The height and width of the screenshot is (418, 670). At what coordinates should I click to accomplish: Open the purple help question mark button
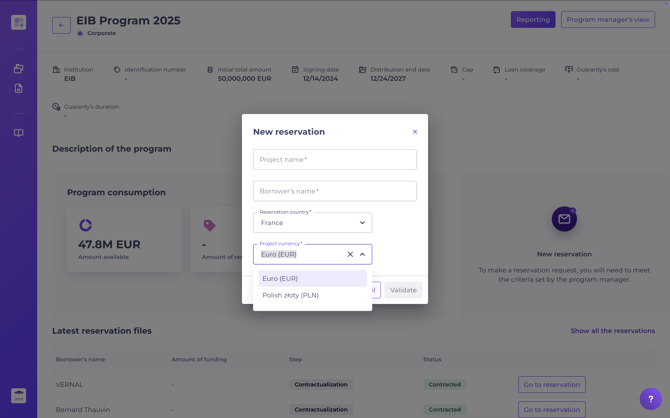[650, 399]
